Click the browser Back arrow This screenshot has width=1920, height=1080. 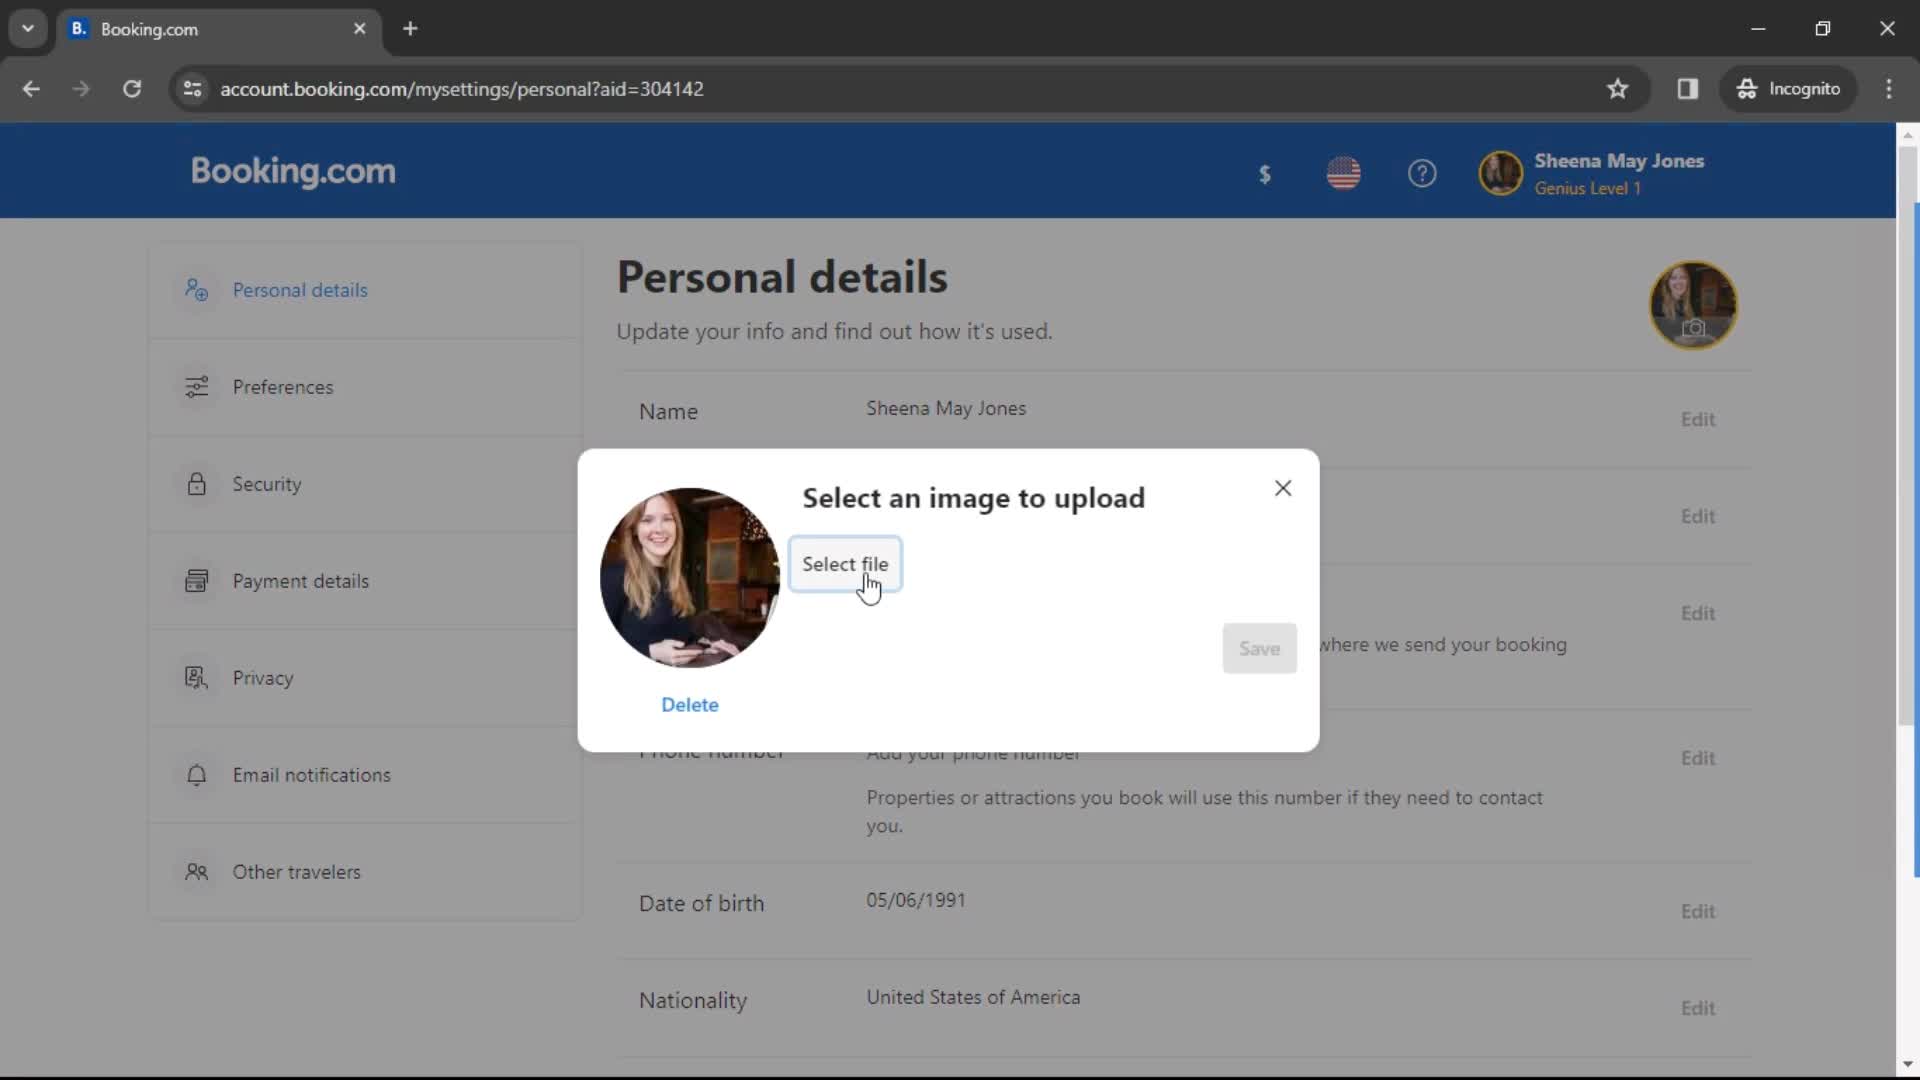pos(31,89)
